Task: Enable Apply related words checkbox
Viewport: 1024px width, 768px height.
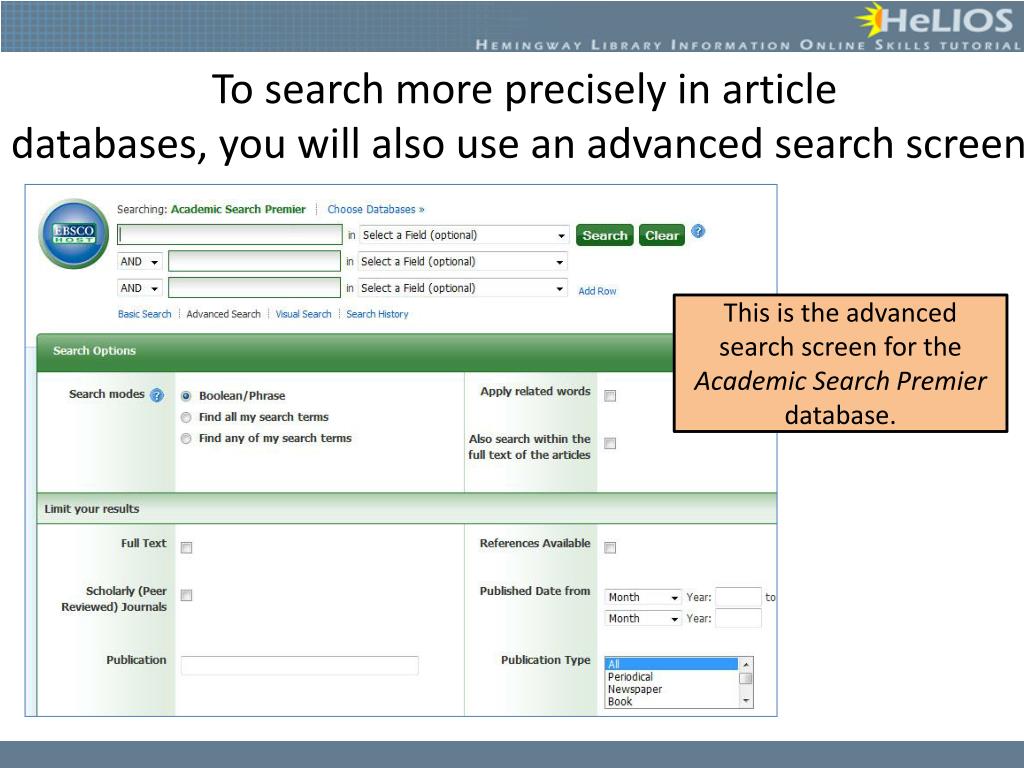Action: (610, 396)
